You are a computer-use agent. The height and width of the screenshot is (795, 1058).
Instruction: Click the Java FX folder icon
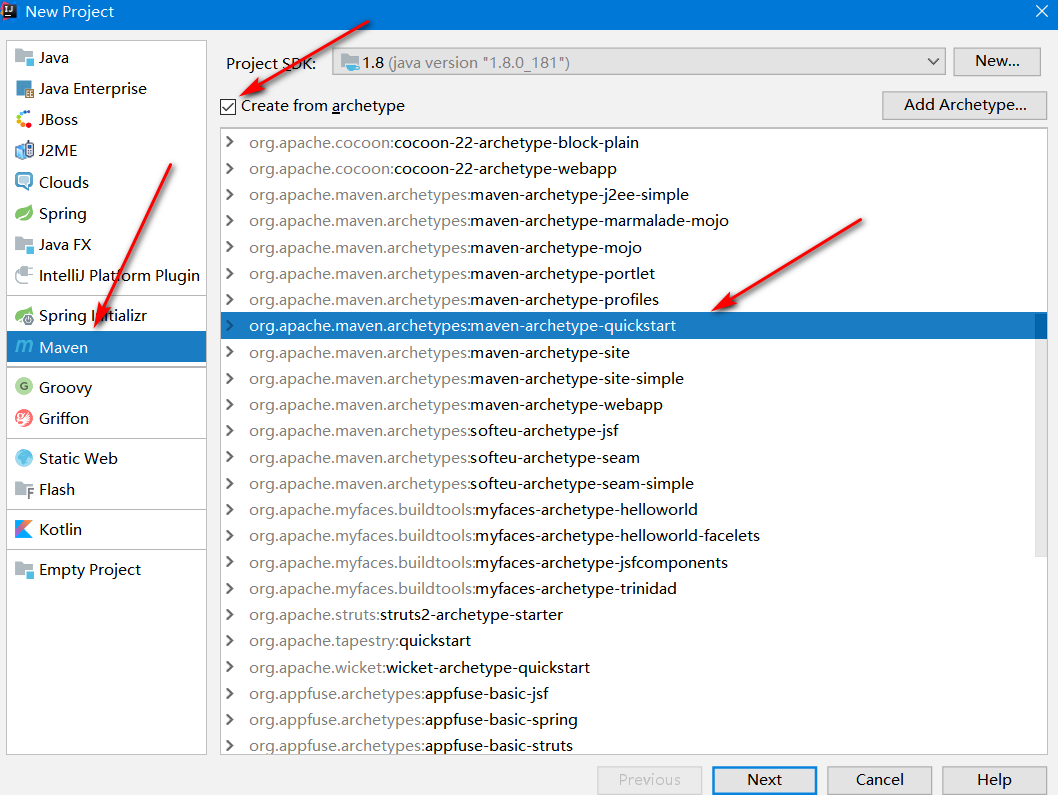pyautogui.click(x=24, y=244)
